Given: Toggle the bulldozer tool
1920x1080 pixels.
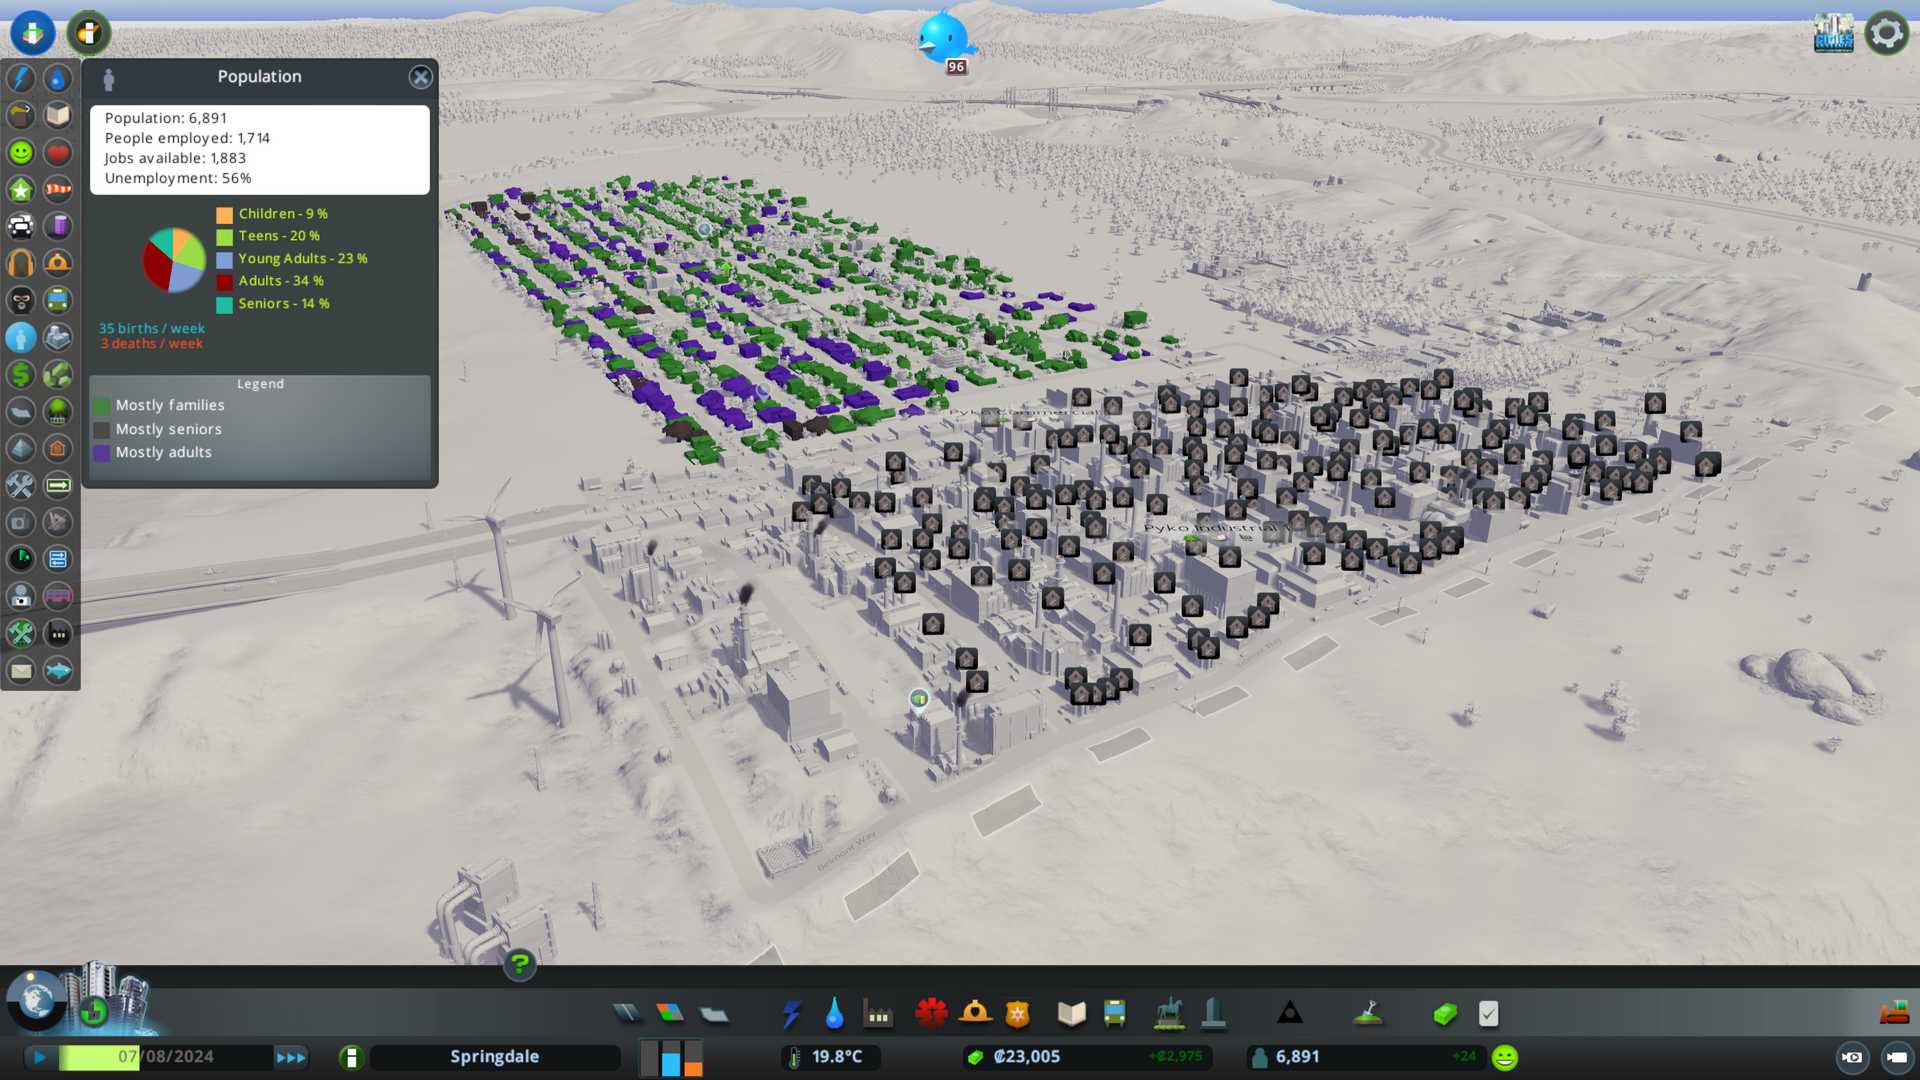Looking at the screenshot, I should click(1893, 1014).
